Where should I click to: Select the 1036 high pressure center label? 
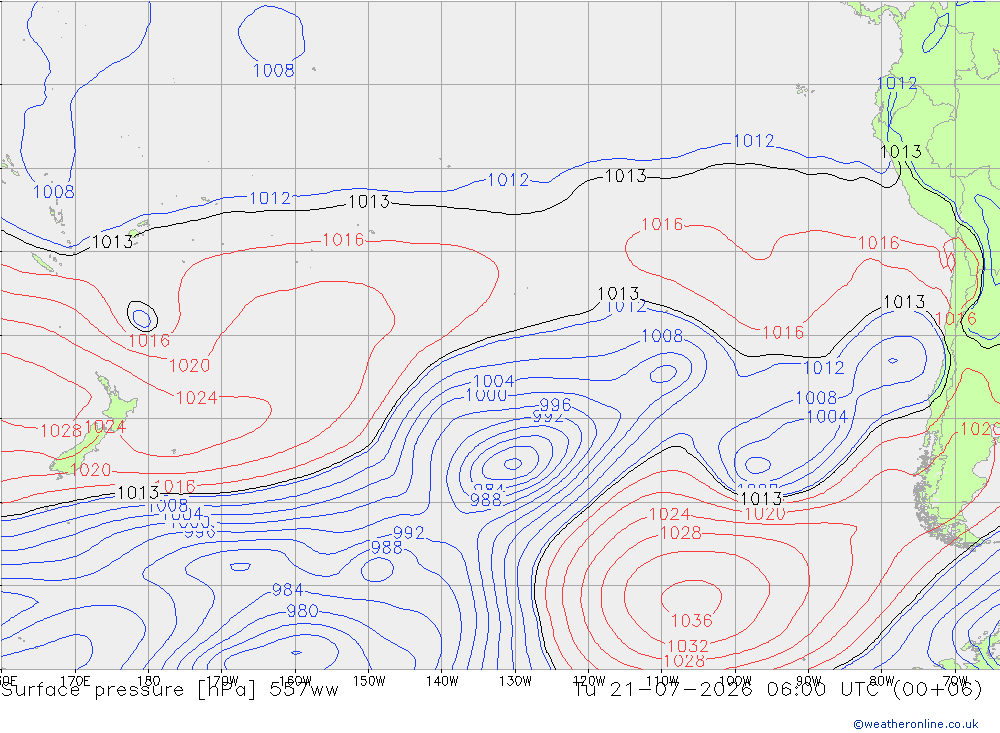click(x=692, y=620)
